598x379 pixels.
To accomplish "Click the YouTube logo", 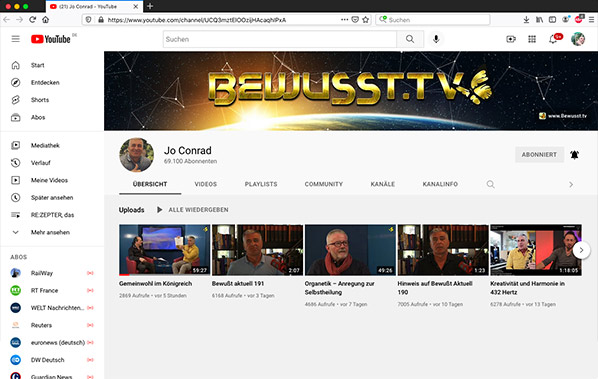I will pyautogui.click(x=51, y=39).
